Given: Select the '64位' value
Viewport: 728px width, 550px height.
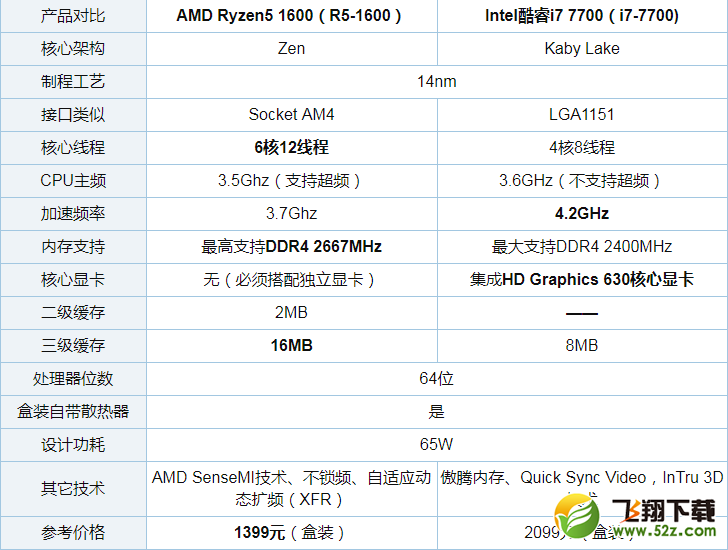Looking at the screenshot, I should pyautogui.click(x=437, y=379).
